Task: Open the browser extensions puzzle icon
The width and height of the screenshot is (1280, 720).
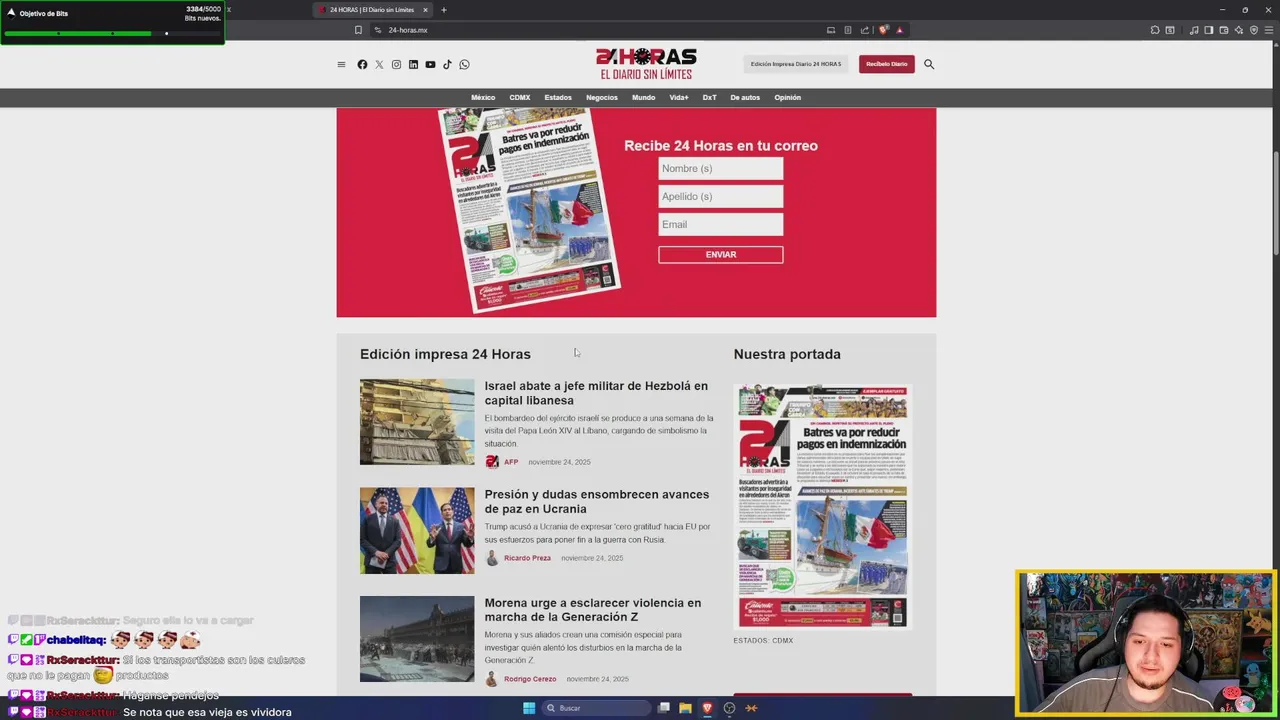Action: tap(1155, 30)
